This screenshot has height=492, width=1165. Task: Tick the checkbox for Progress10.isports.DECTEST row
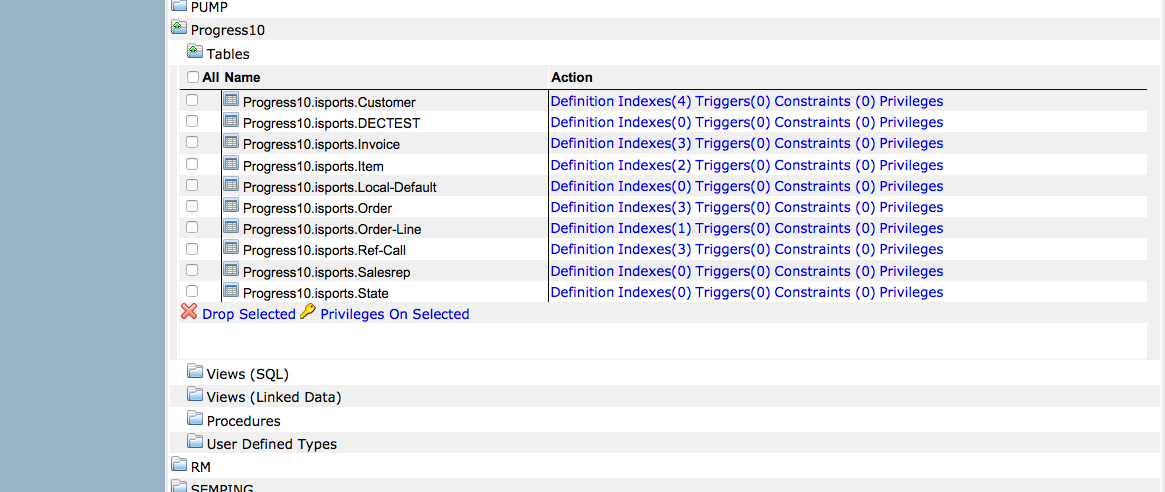(192, 121)
